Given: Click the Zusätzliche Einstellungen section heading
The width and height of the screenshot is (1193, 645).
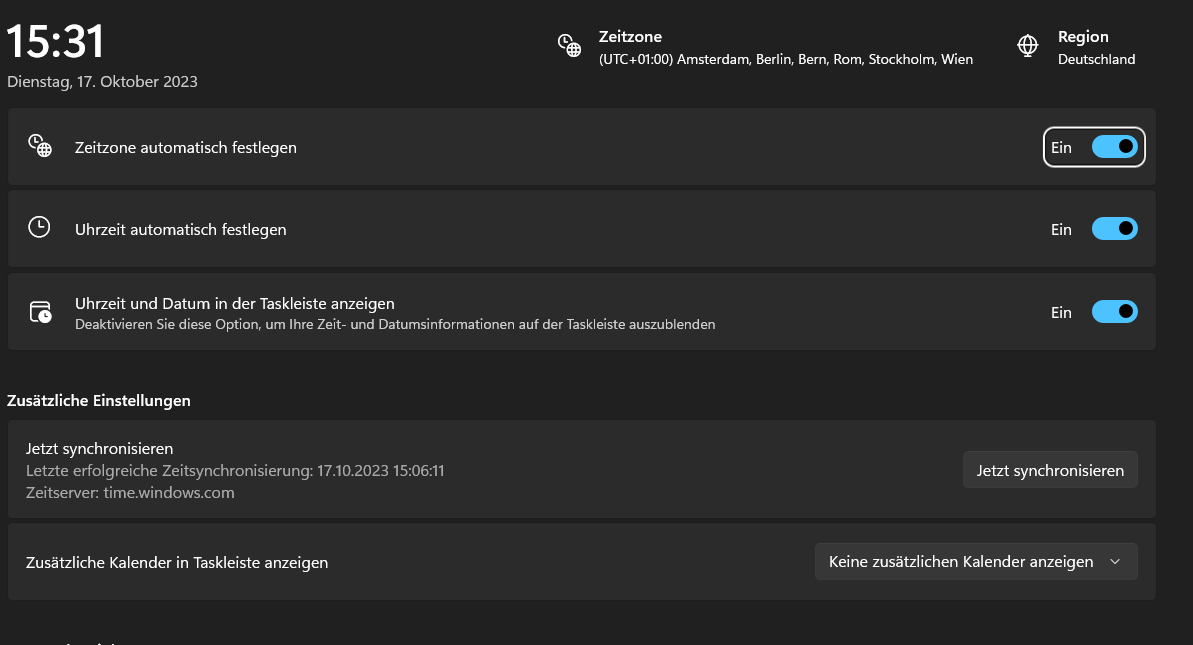Looking at the screenshot, I should coord(99,401).
